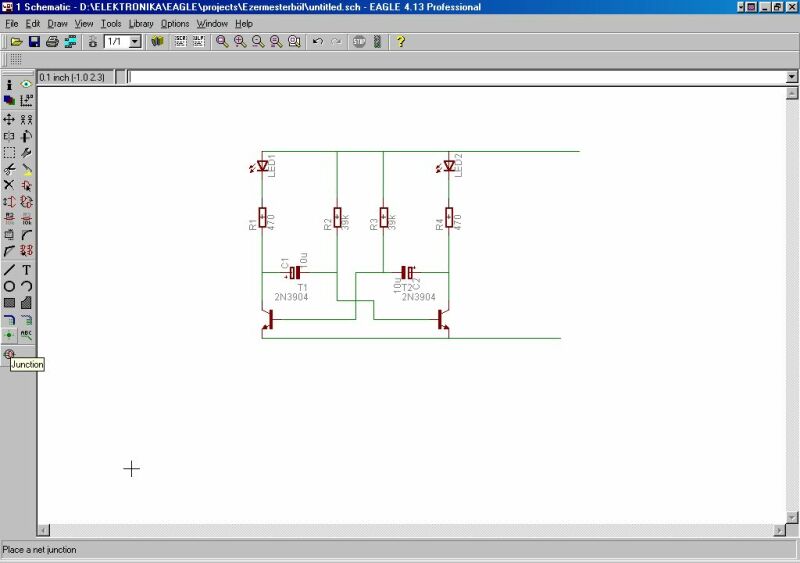This screenshot has height=563, width=800.
Task: Open the Library menu
Action: click(x=141, y=23)
